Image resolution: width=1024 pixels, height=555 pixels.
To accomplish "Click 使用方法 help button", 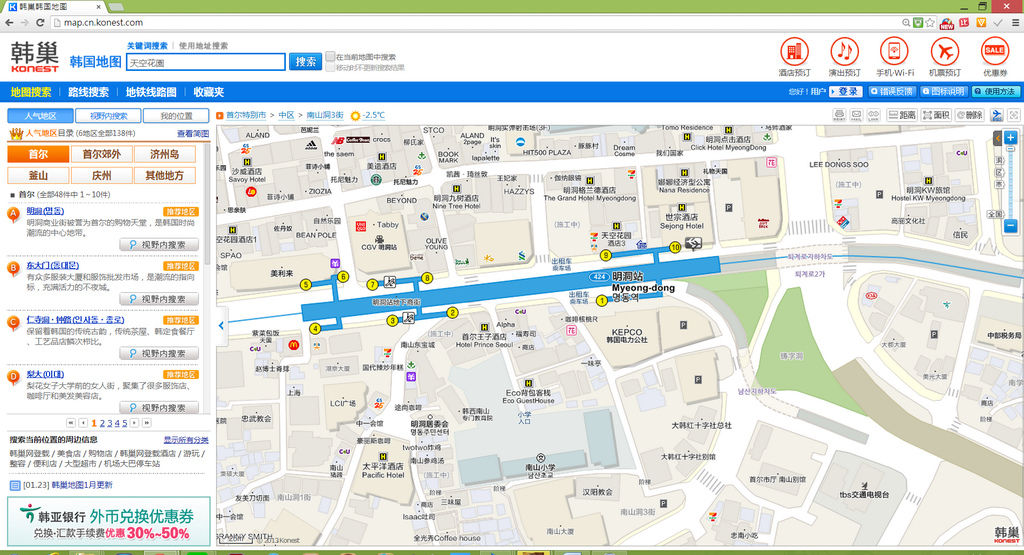I will [x=995, y=92].
